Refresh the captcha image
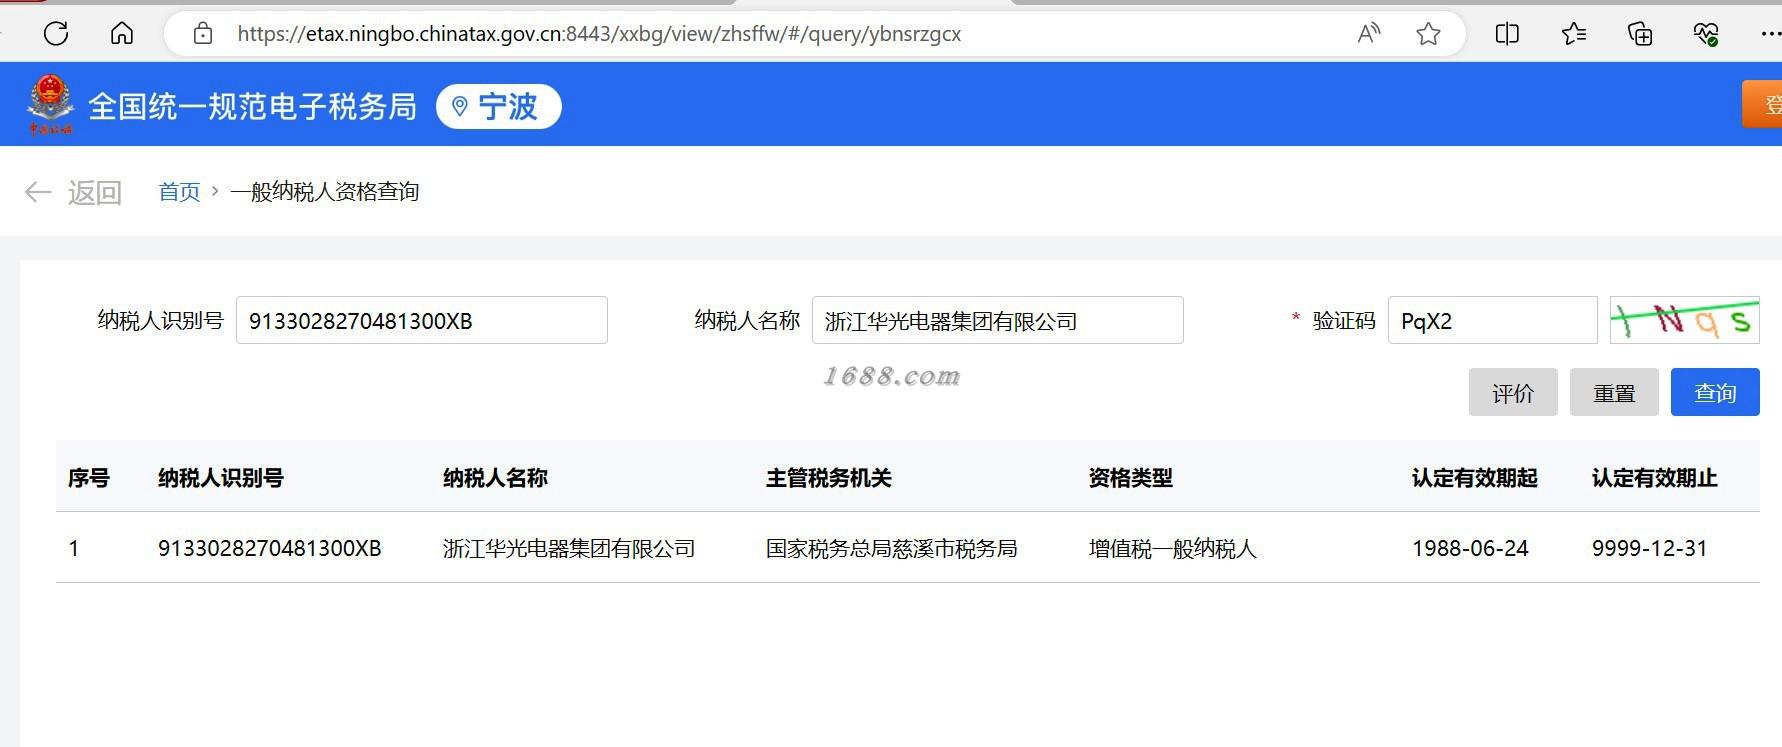This screenshot has width=1782, height=747. (x=1684, y=320)
